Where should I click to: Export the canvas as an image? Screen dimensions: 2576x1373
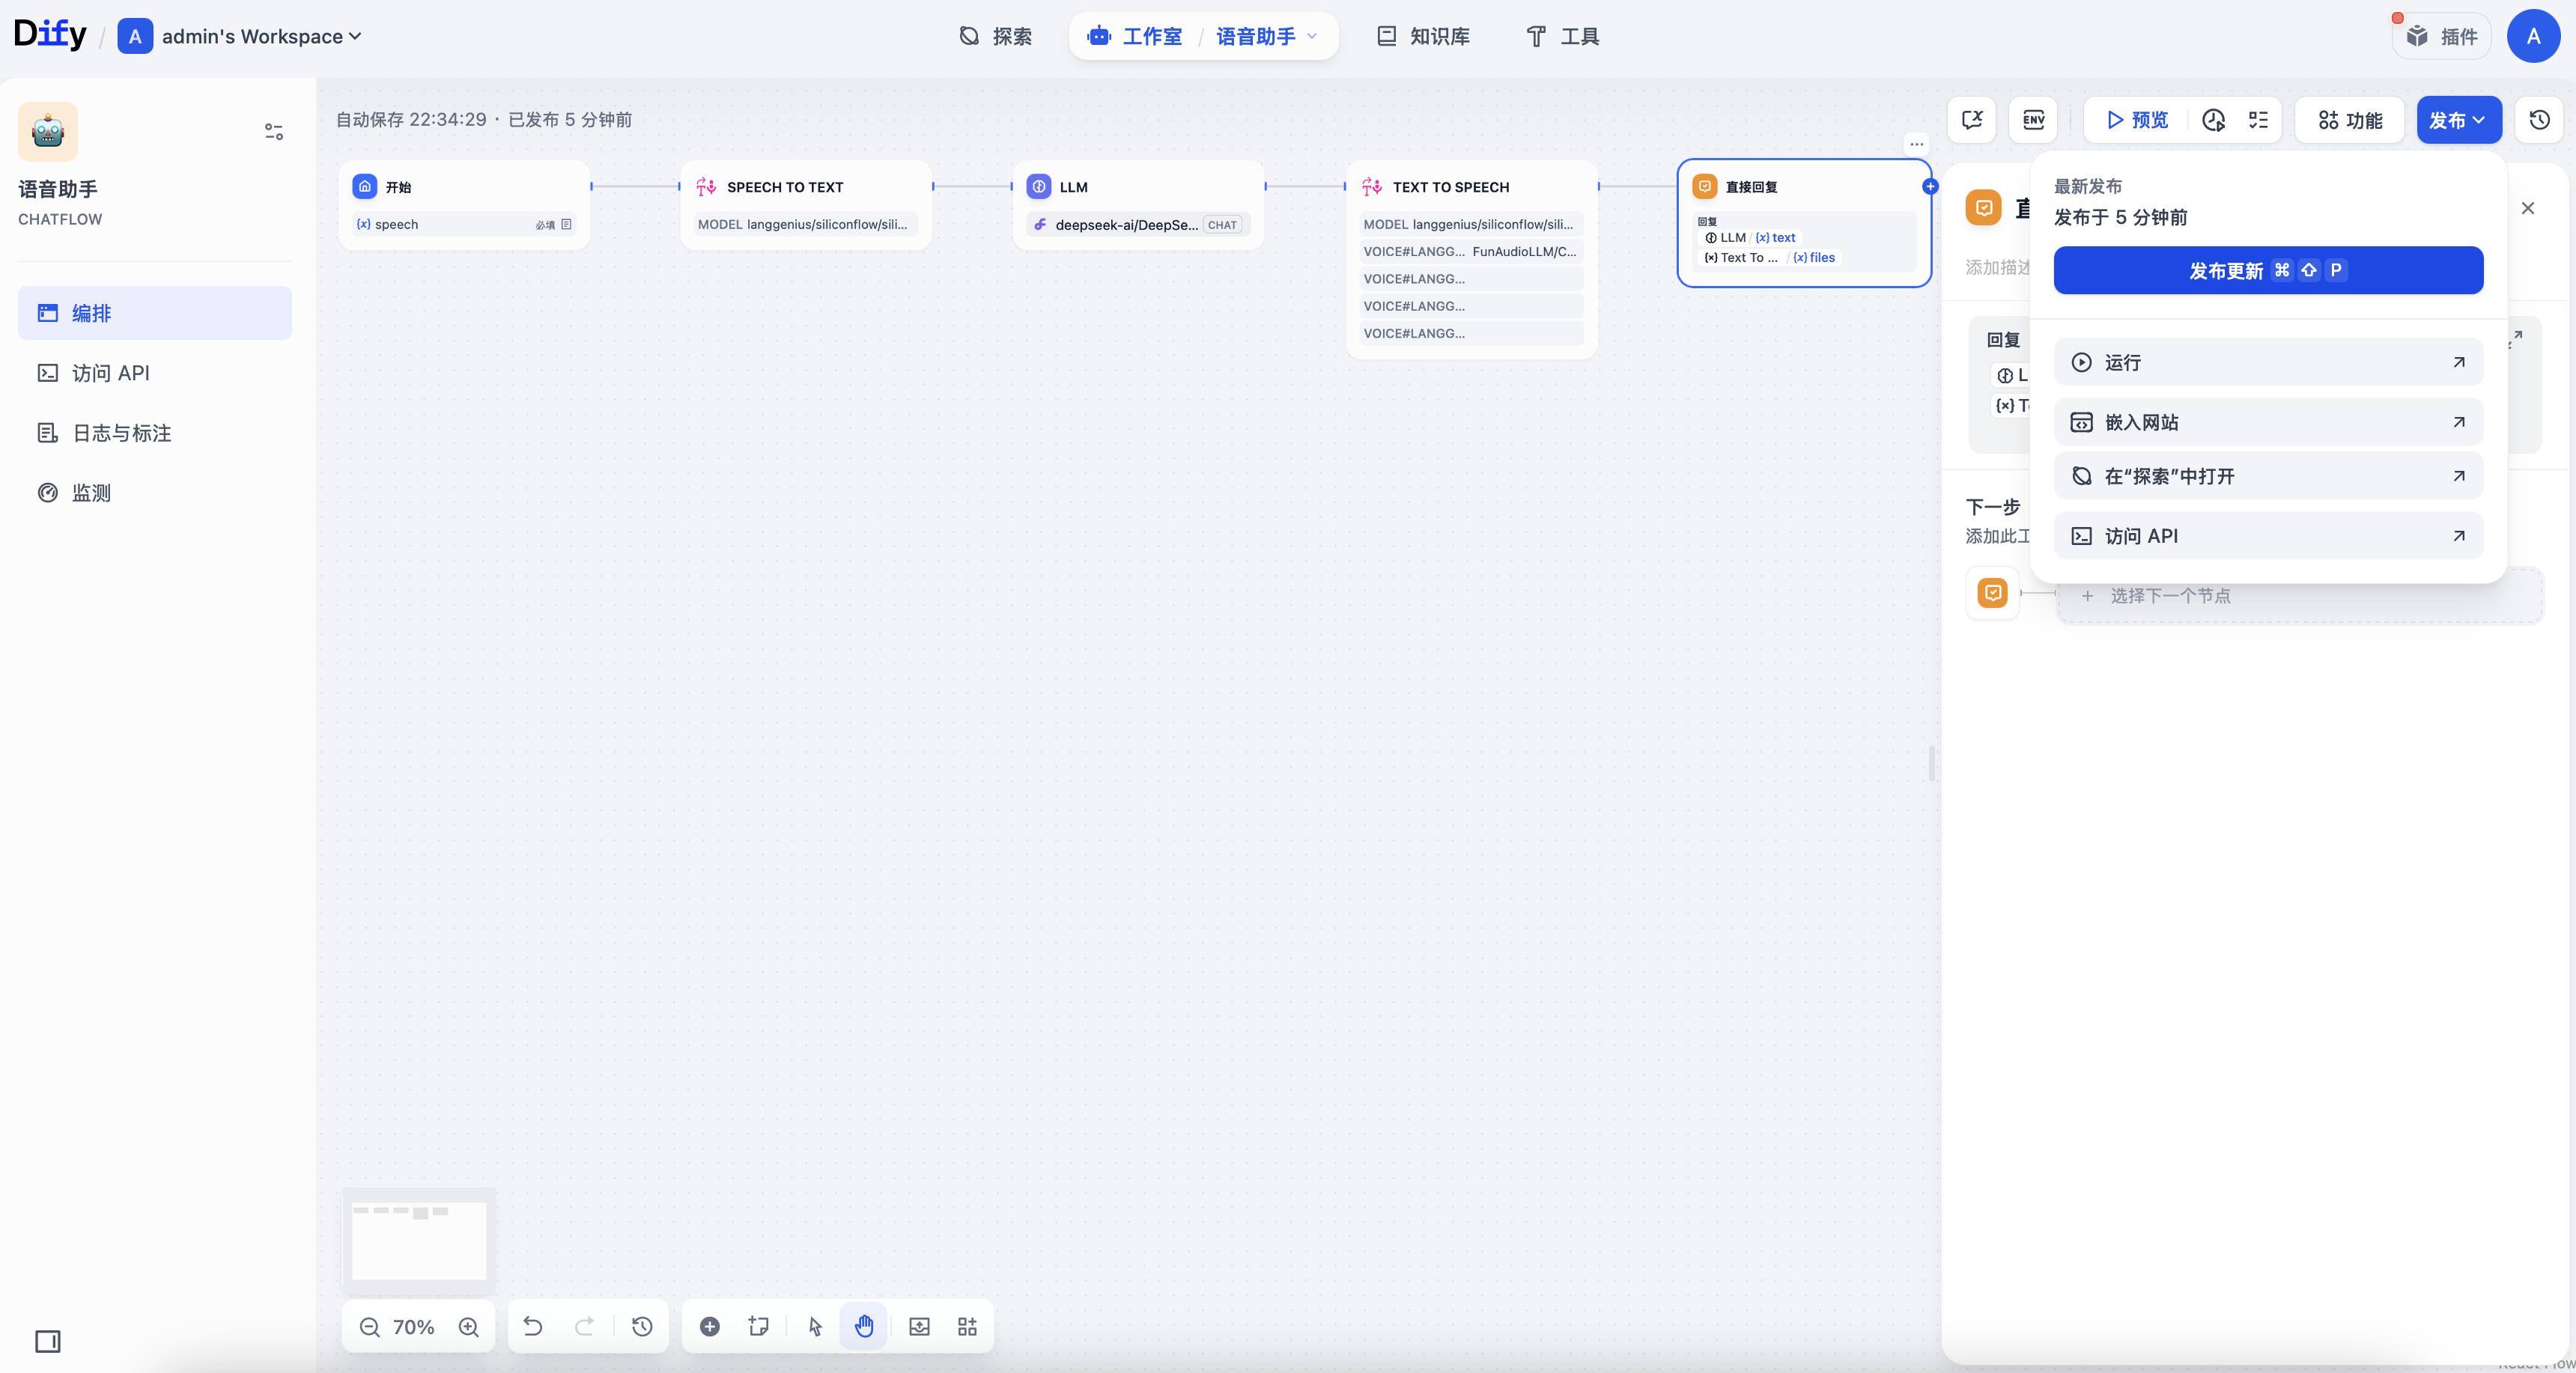coord(919,1327)
